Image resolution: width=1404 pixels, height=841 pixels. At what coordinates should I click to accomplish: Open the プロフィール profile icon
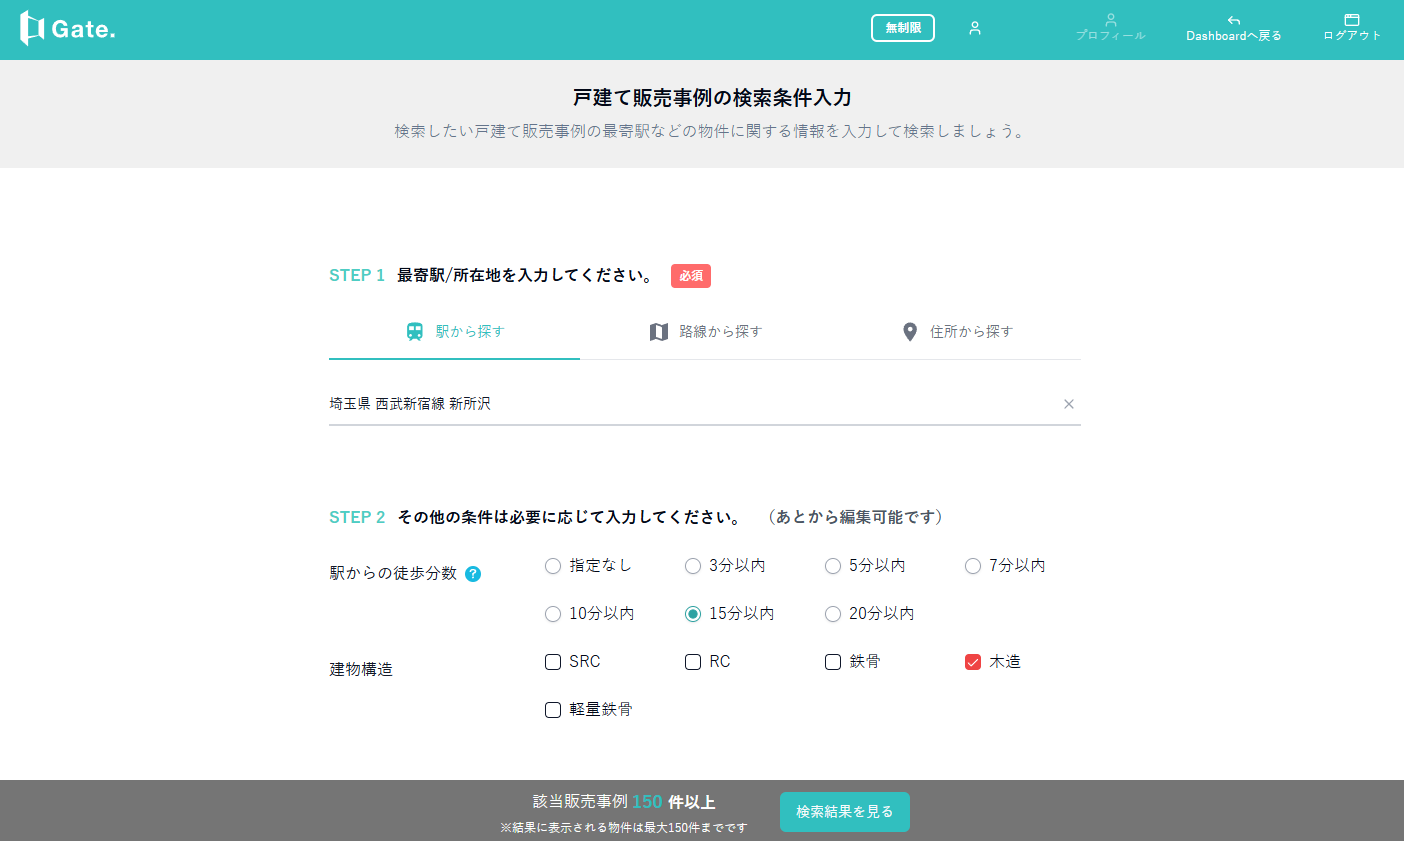1110,20
